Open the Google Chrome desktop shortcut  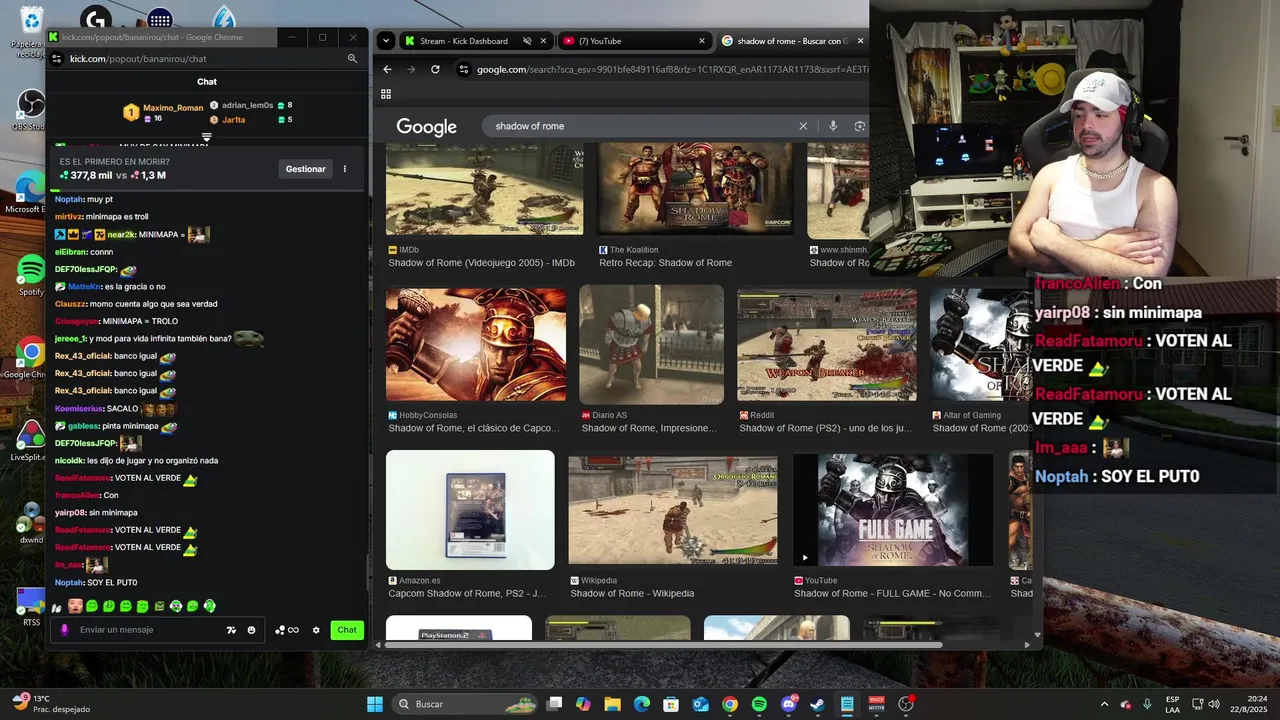coord(30,358)
